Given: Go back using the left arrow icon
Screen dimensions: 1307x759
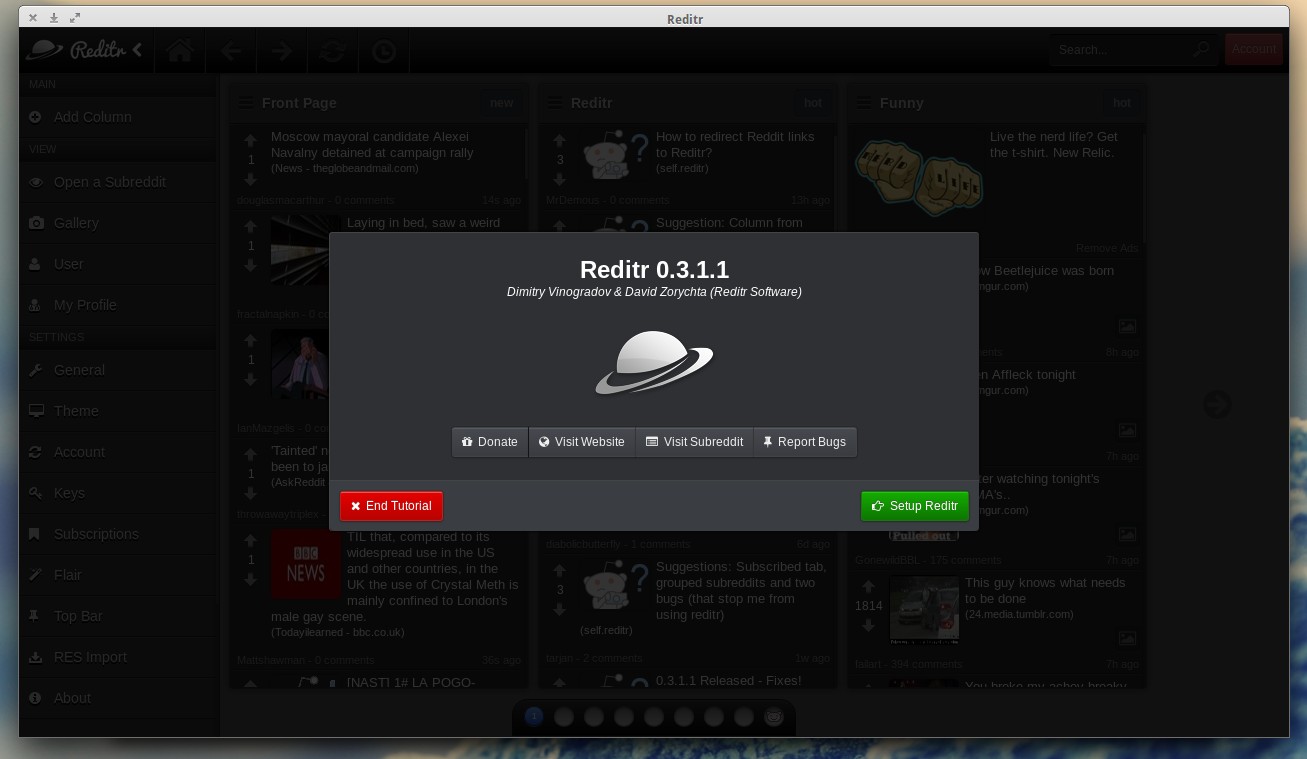Looking at the screenshot, I should pyautogui.click(x=231, y=50).
